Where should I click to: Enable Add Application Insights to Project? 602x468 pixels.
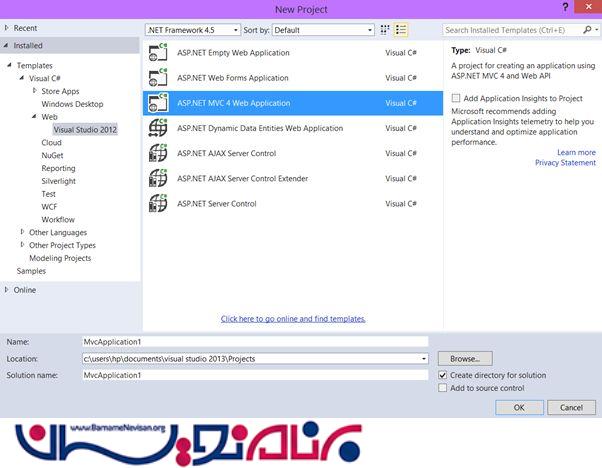click(456, 98)
